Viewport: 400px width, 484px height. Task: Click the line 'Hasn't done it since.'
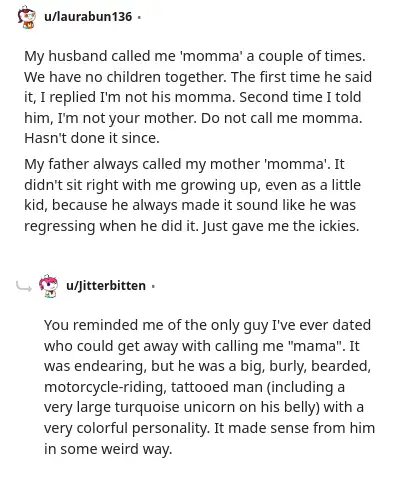click(x=92, y=138)
